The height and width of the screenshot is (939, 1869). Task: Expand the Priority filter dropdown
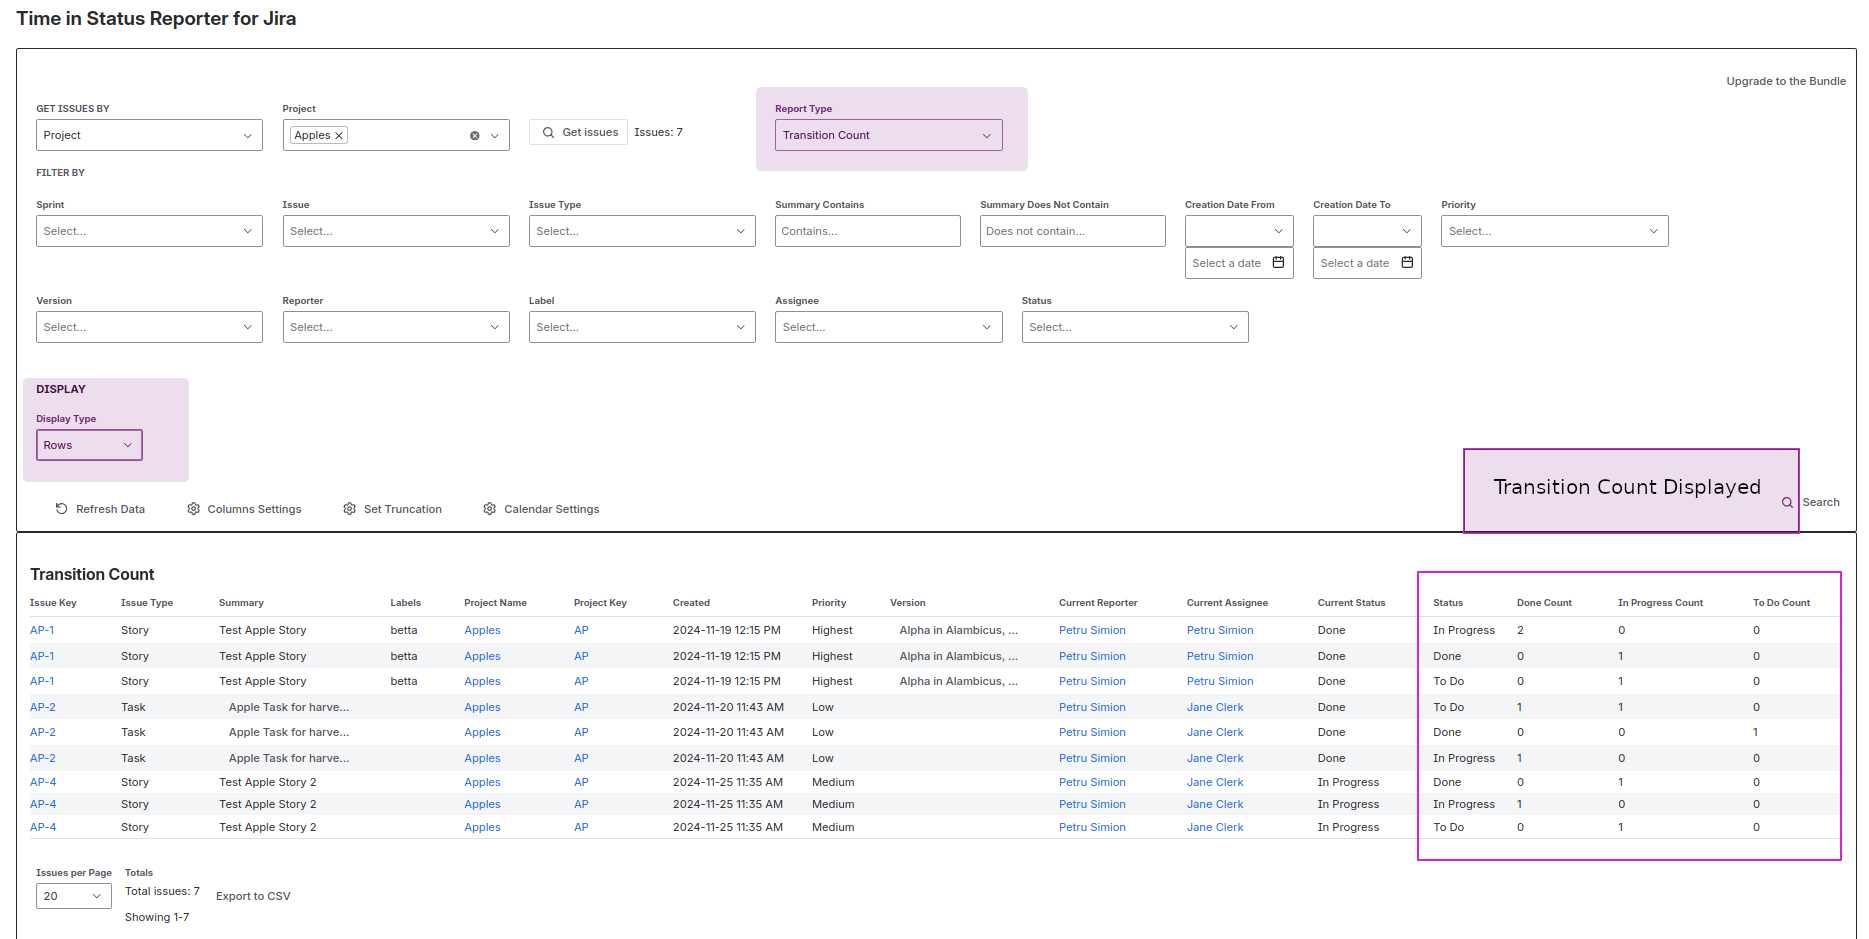[1554, 231]
